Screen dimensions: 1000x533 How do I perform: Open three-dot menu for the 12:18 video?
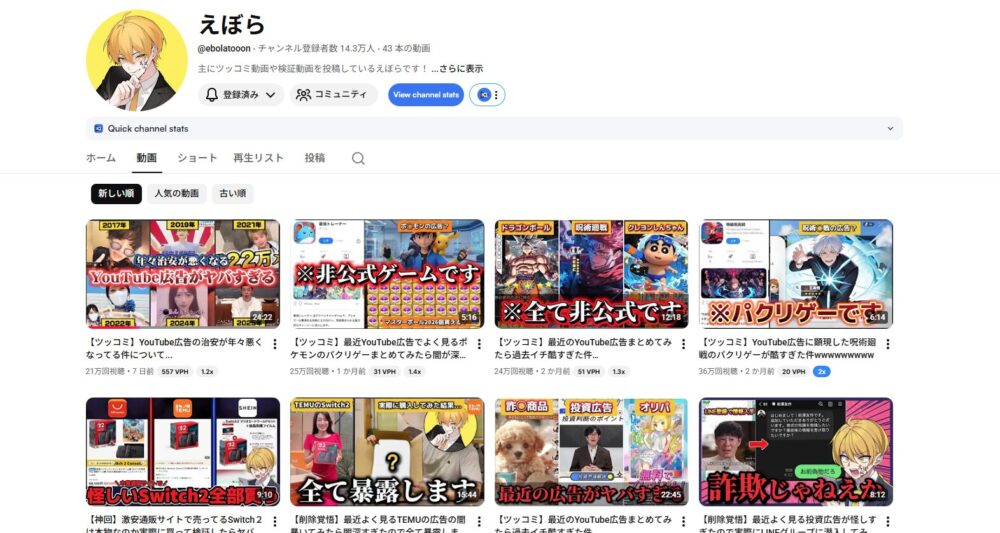coord(683,344)
